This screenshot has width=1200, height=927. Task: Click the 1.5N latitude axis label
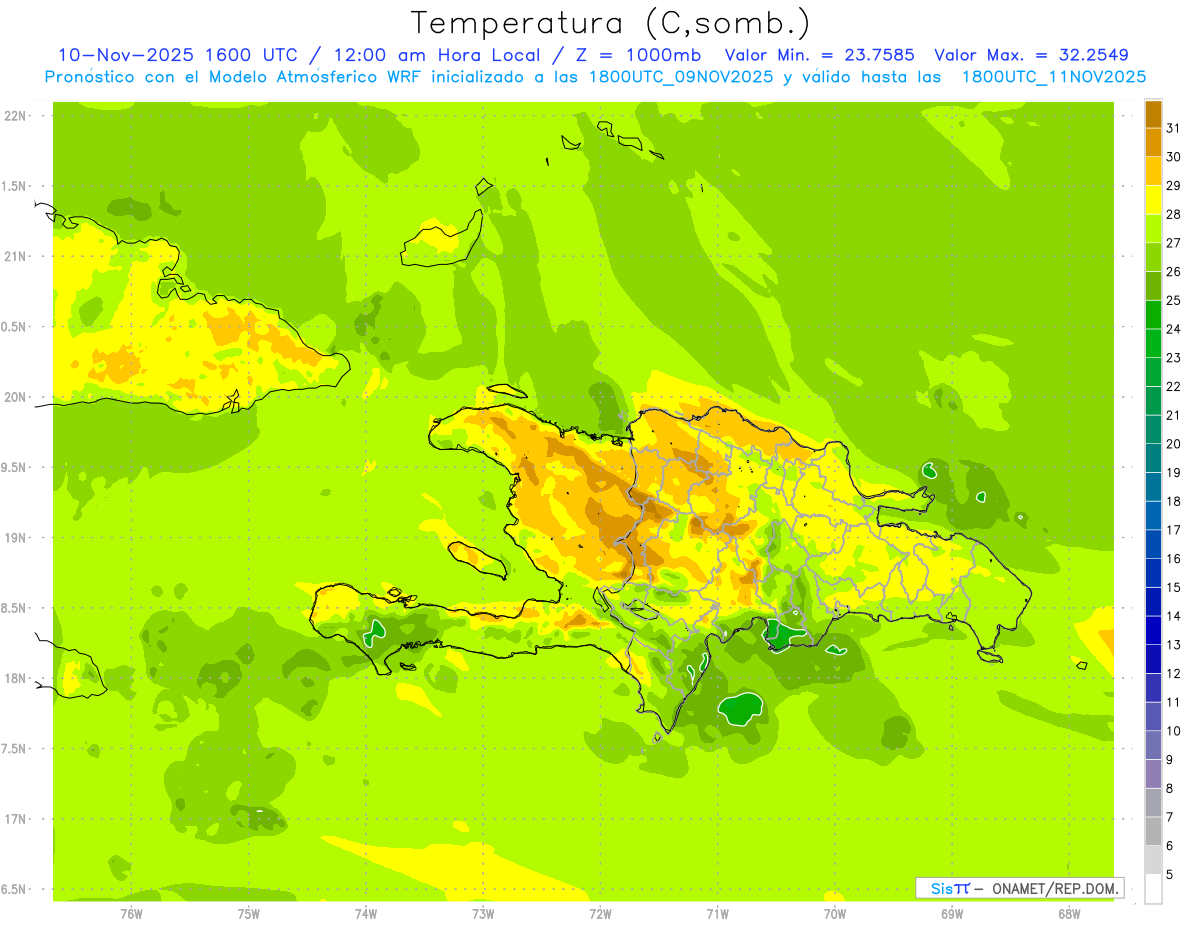point(14,186)
